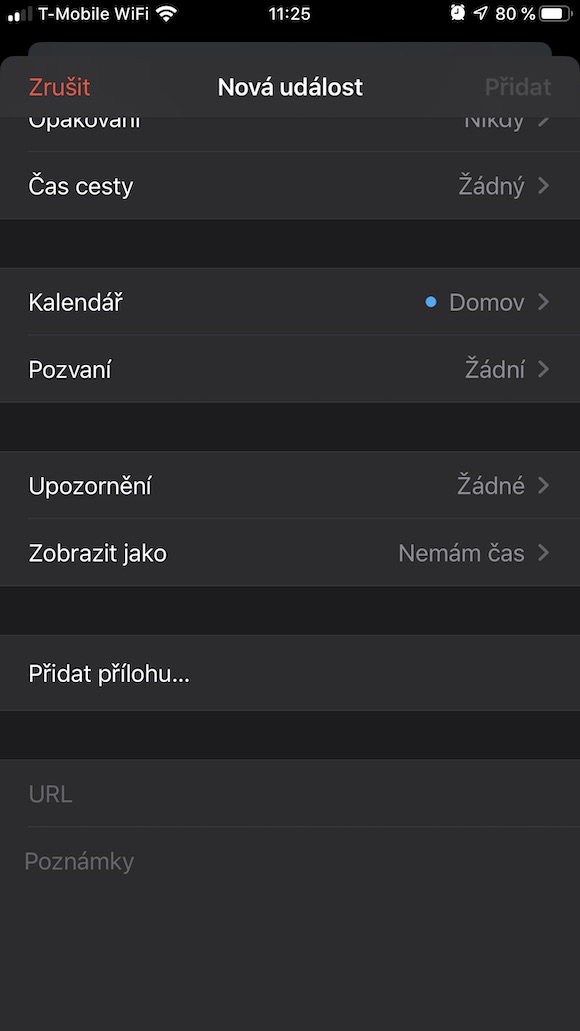
Task: Focus the URL input field
Action: click(290, 794)
